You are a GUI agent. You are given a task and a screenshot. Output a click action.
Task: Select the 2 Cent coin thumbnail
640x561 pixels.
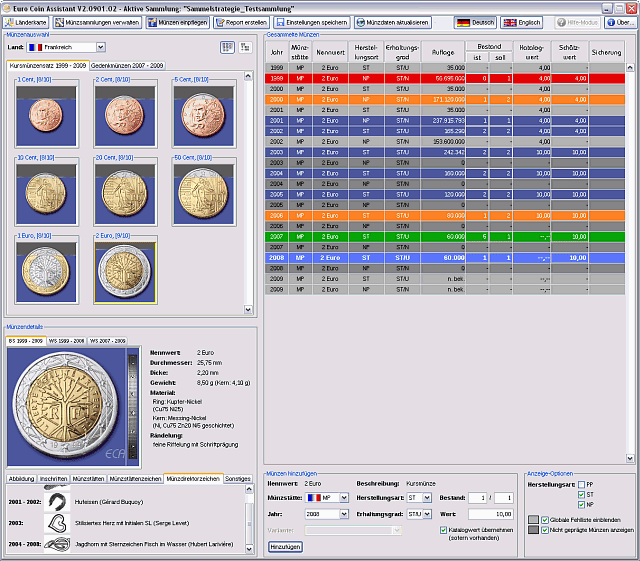(125, 116)
